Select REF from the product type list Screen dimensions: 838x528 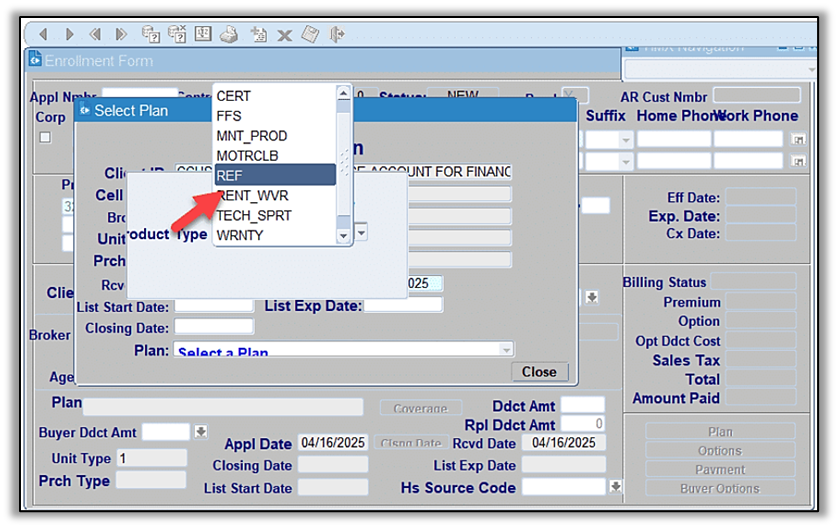pyautogui.click(x=274, y=175)
